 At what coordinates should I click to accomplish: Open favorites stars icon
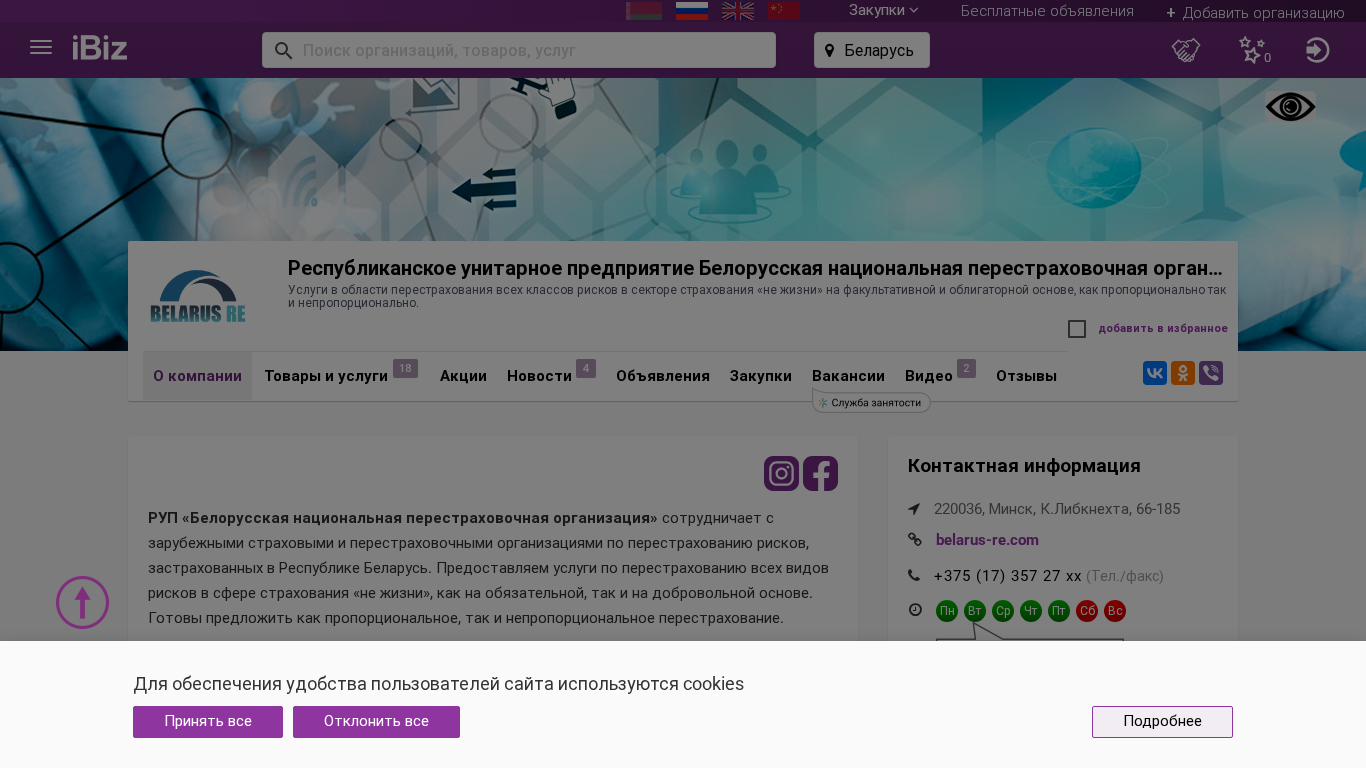[x=1253, y=50]
